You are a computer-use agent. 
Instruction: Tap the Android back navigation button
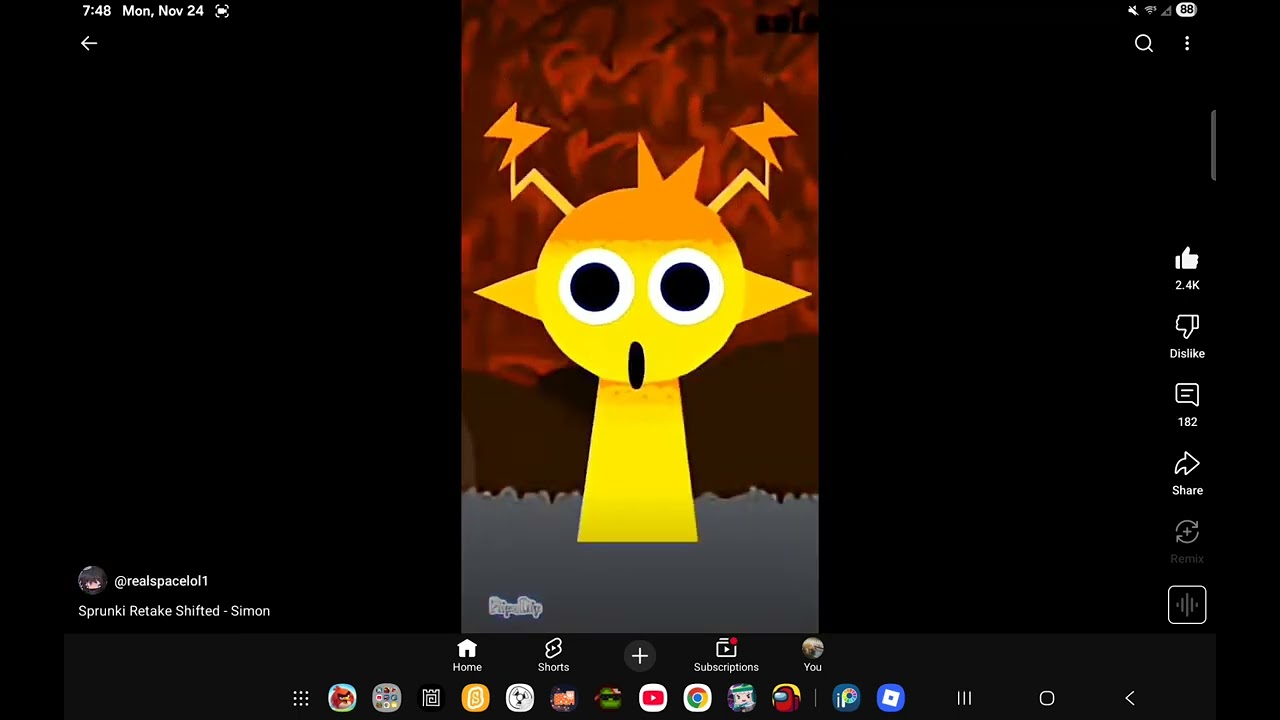coord(1130,698)
